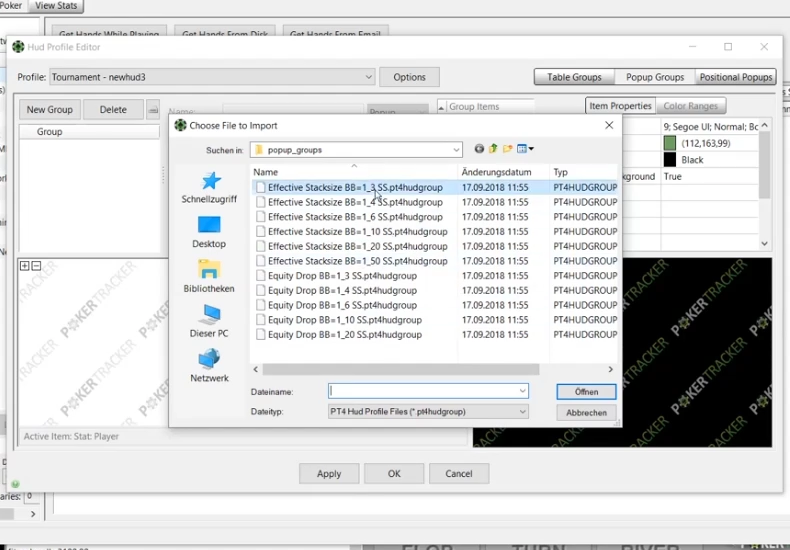790x550 pixels.
Task: Open Bibliotheken in the places sidebar
Action: point(209,277)
